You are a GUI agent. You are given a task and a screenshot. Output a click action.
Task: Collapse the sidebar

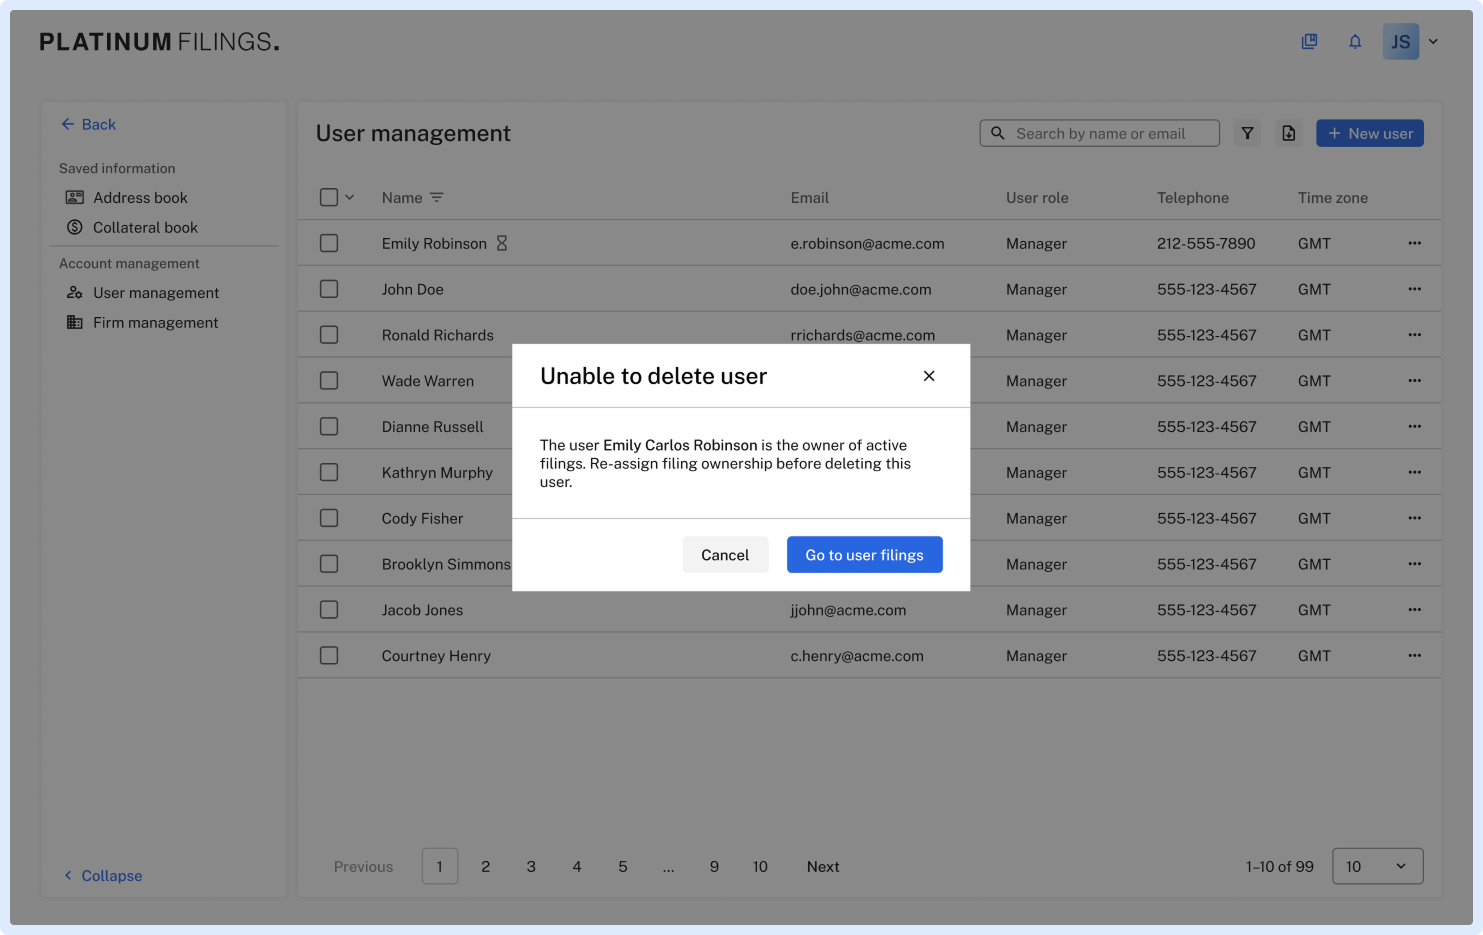[103, 876]
